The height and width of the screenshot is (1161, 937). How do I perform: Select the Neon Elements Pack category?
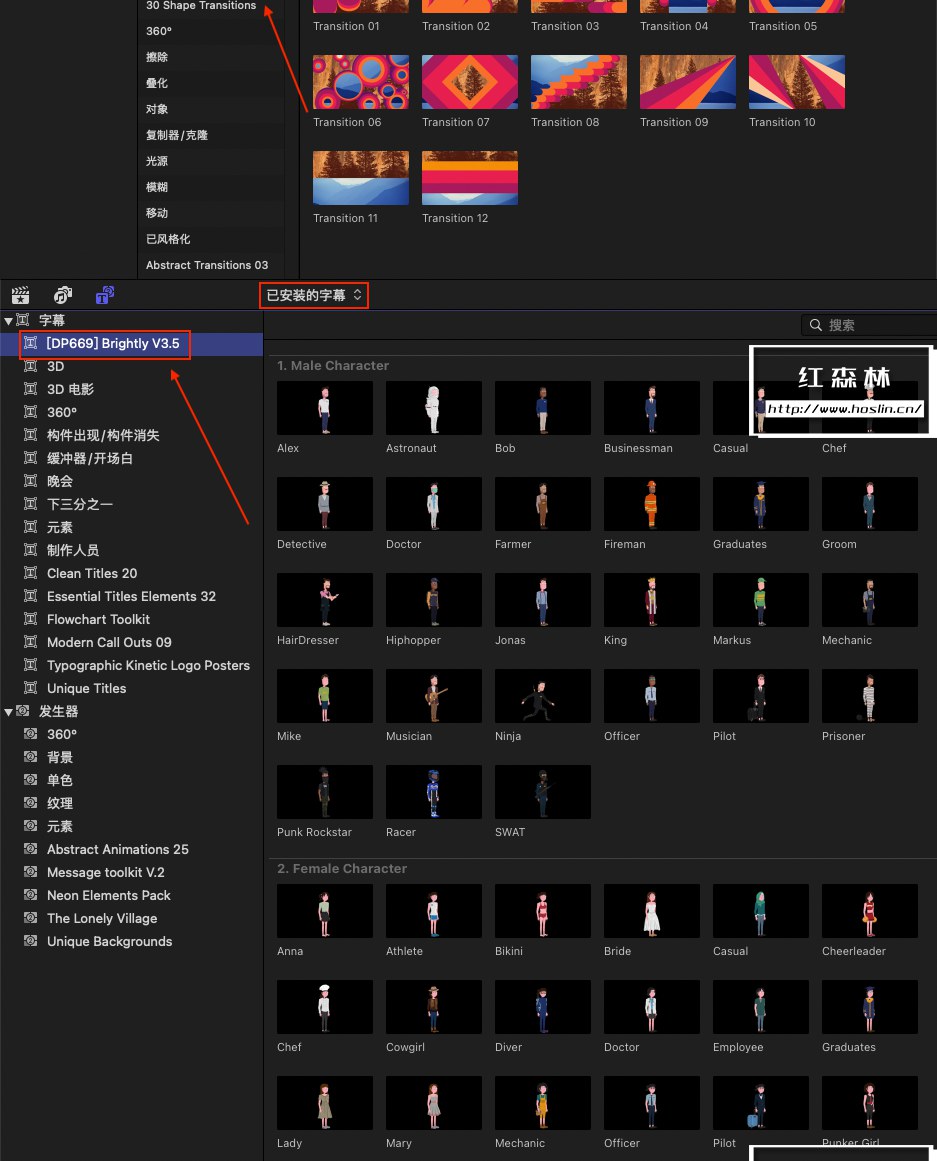coord(131,895)
